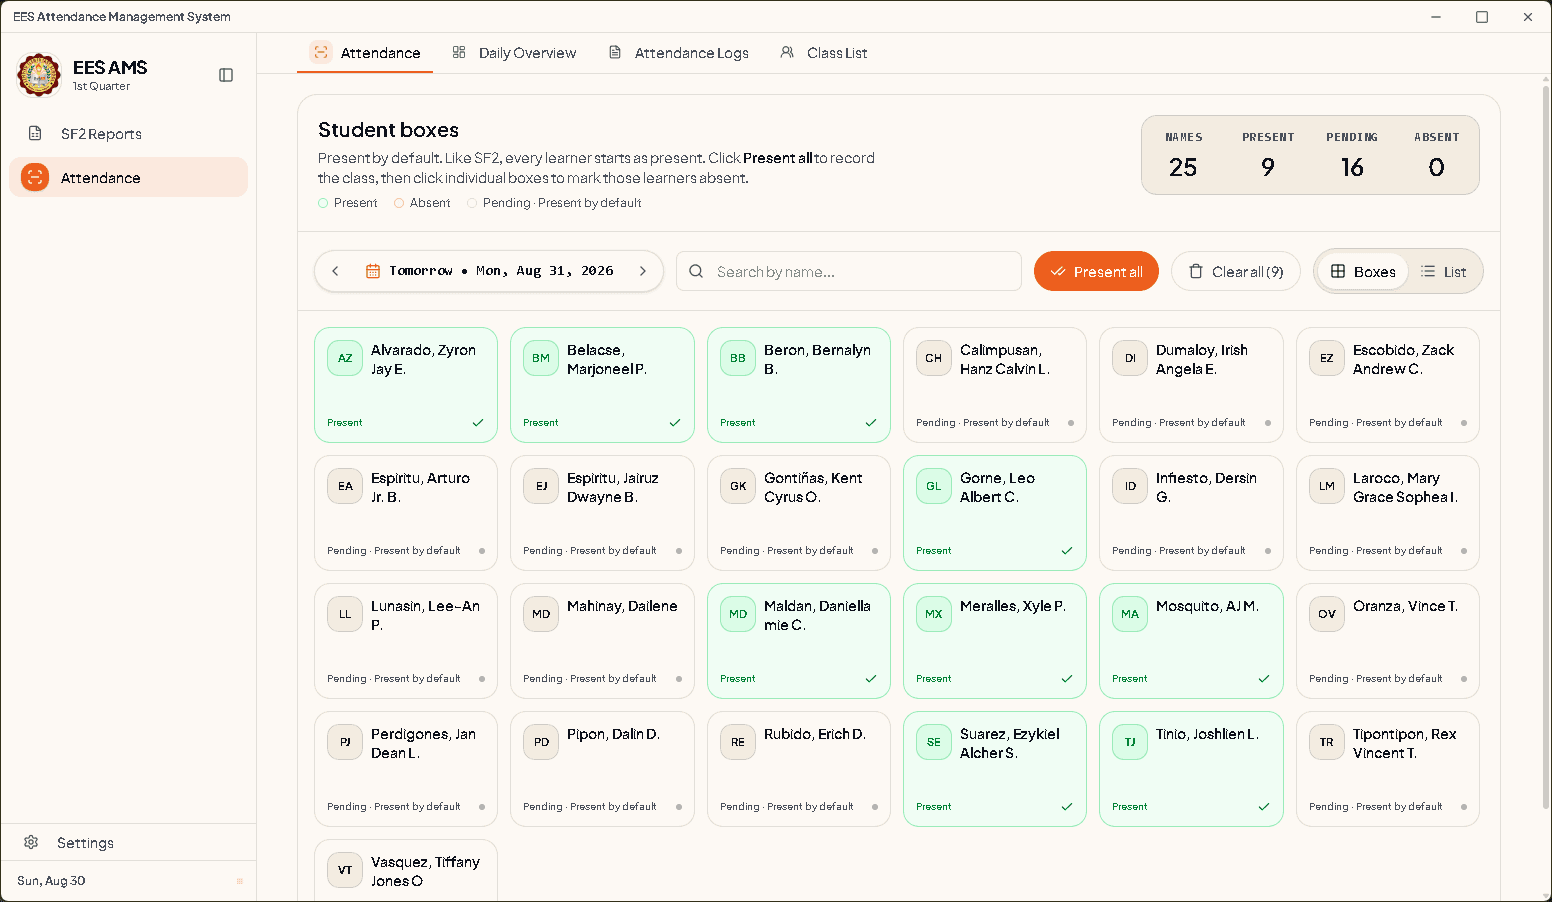This screenshot has height=902, width=1552.
Task: Open SF2 Reports in sidebar
Action: 128,134
